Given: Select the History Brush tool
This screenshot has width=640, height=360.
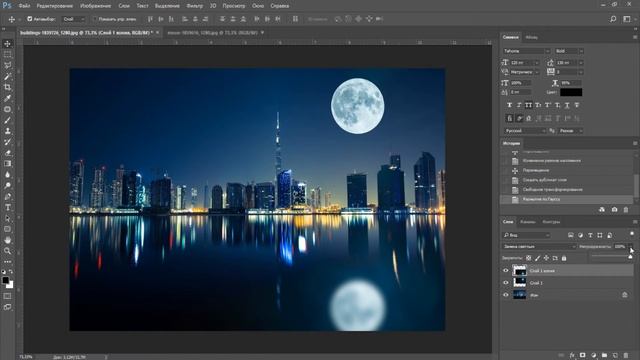Looking at the screenshot, I should click(x=7, y=142).
